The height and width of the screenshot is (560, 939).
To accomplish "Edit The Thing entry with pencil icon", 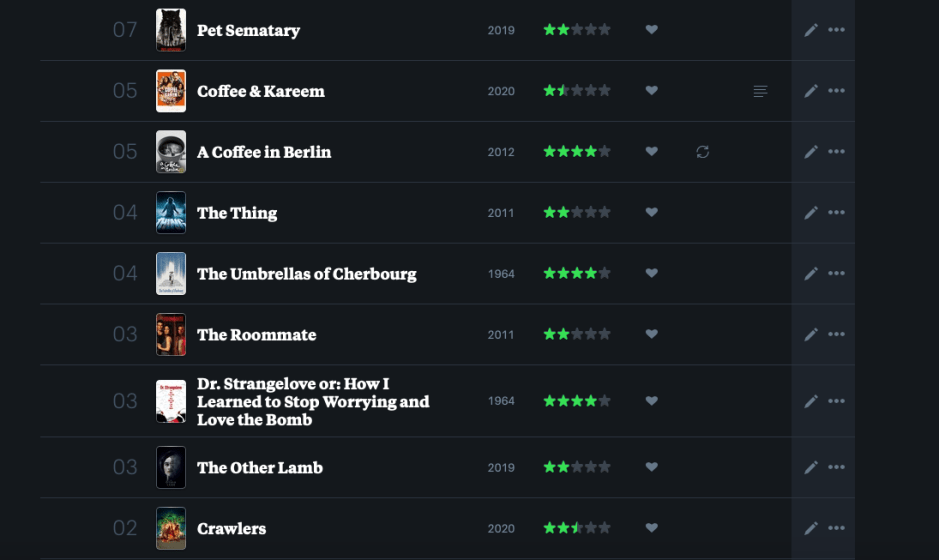I will [811, 213].
